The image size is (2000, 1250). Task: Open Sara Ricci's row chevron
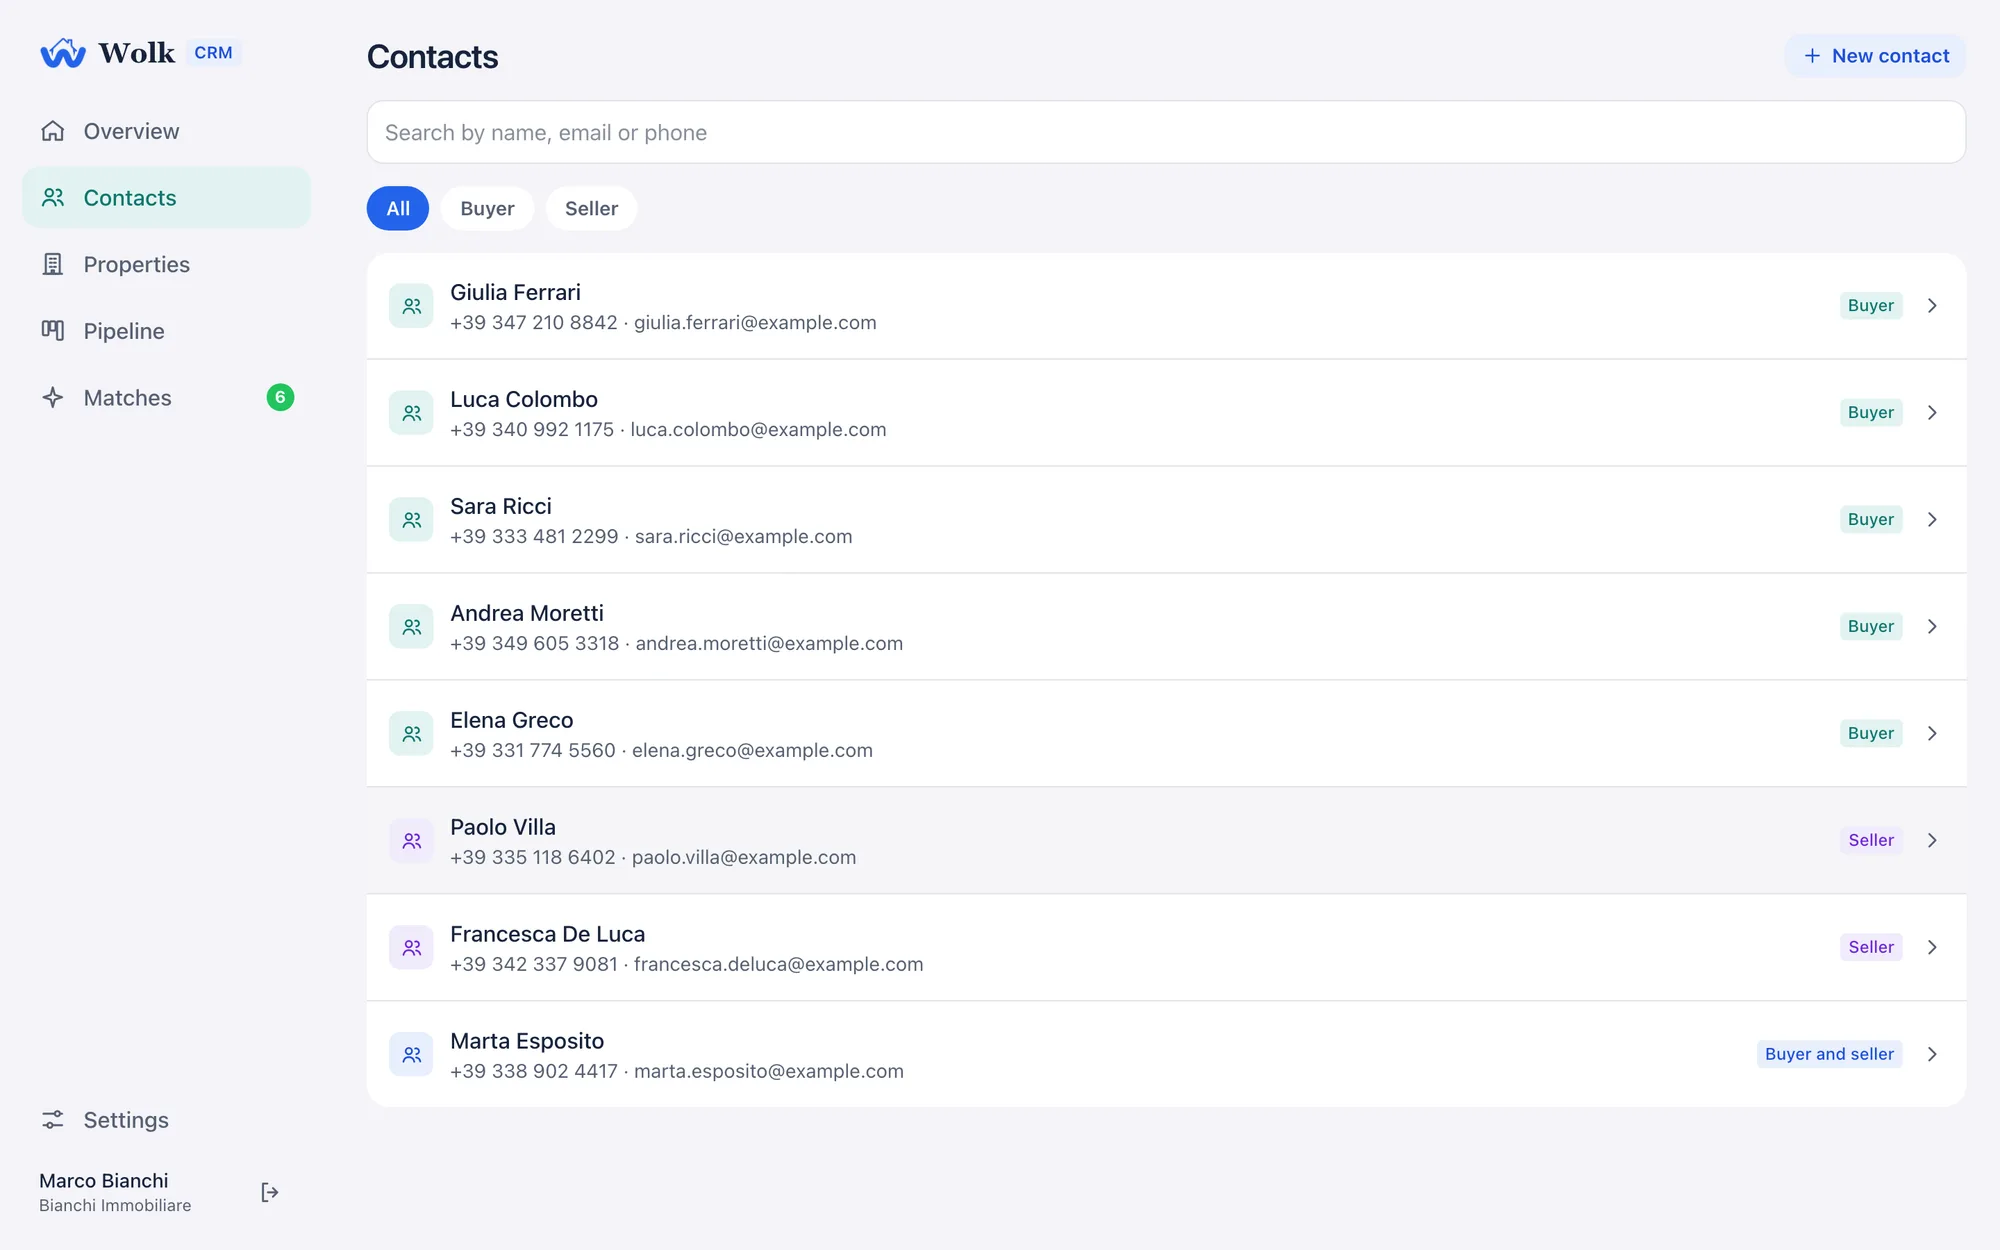point(1932,520)
